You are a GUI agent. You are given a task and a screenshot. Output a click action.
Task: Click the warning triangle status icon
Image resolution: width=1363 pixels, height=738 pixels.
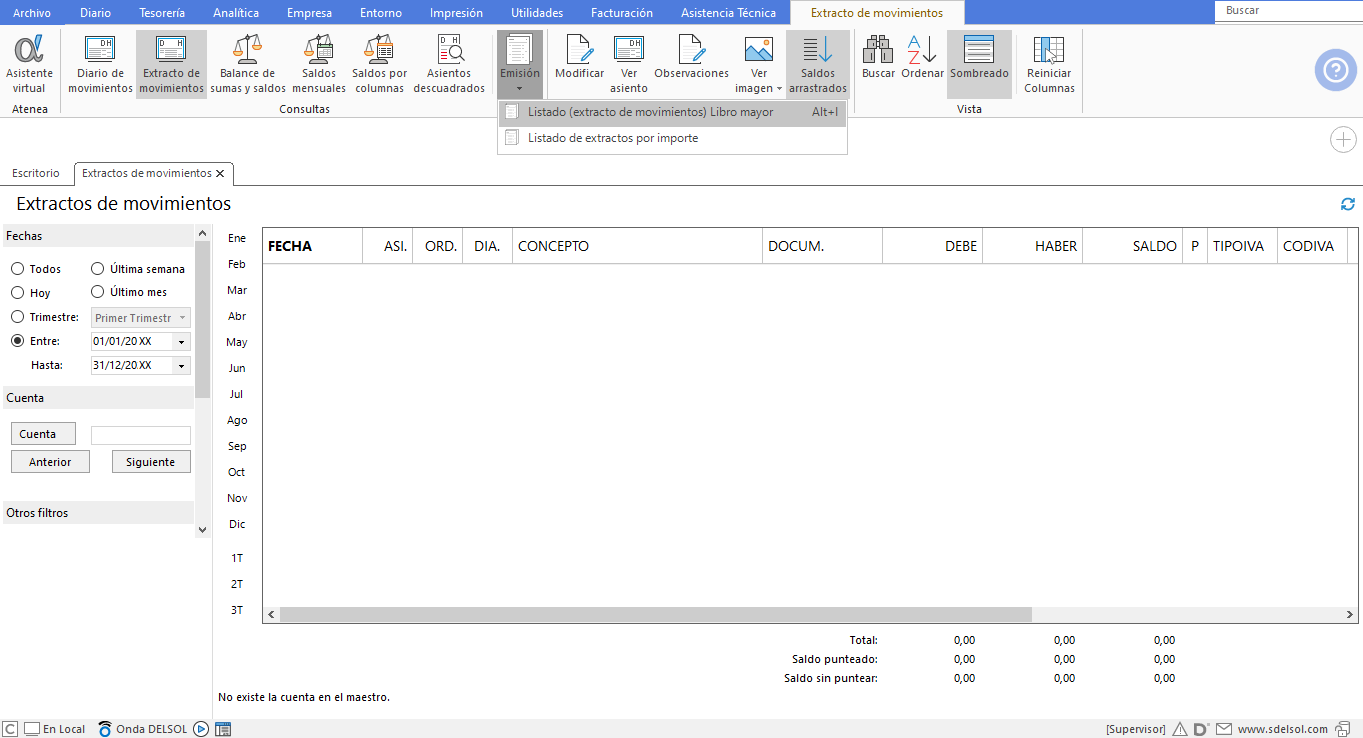pos(1180,729)
